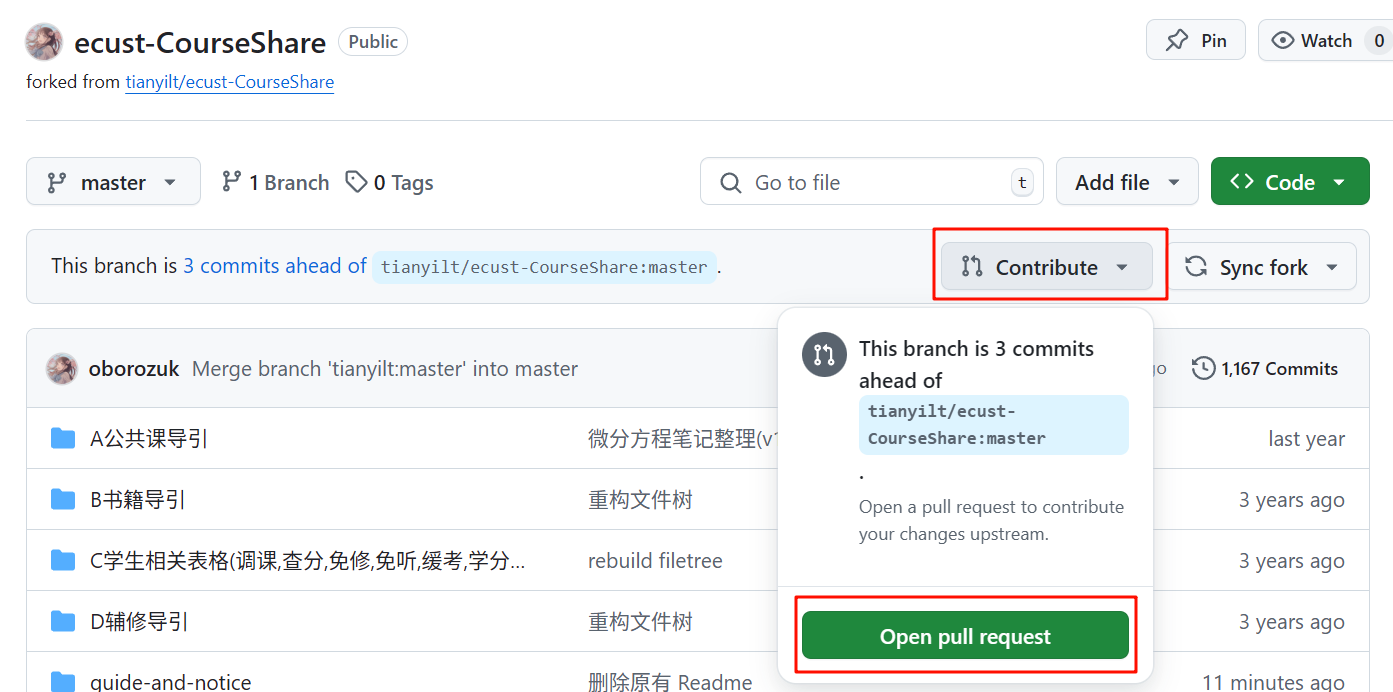Open the master branch switcher dropdown

113,182
